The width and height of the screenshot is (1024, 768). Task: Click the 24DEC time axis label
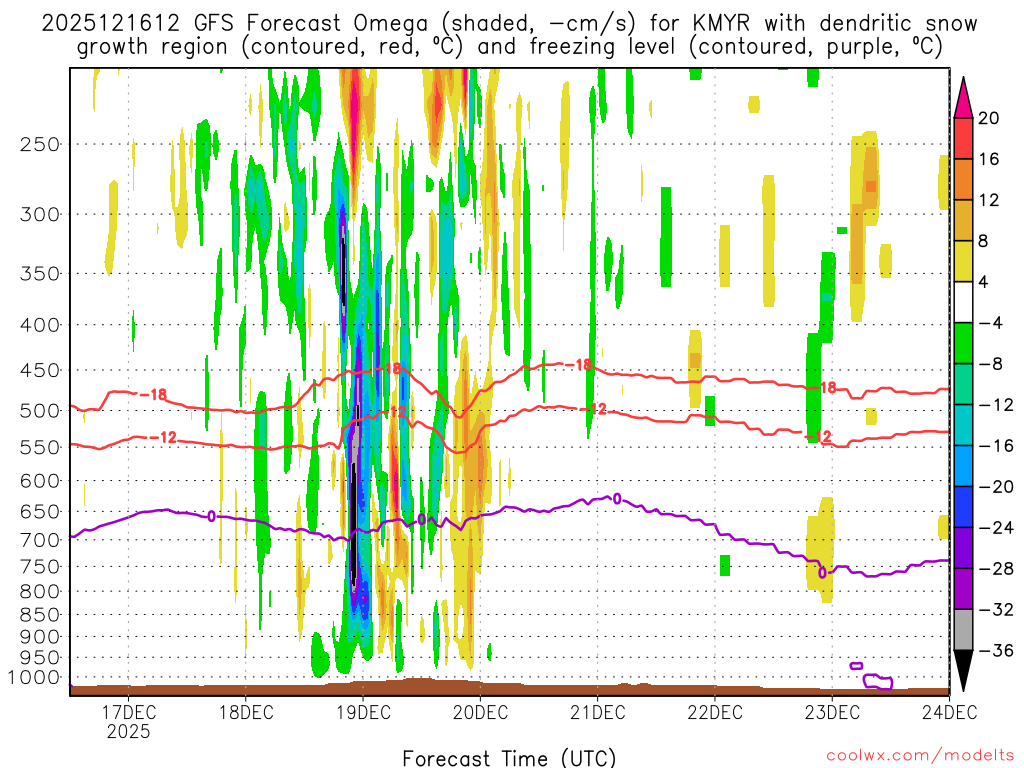click(950, 712)
